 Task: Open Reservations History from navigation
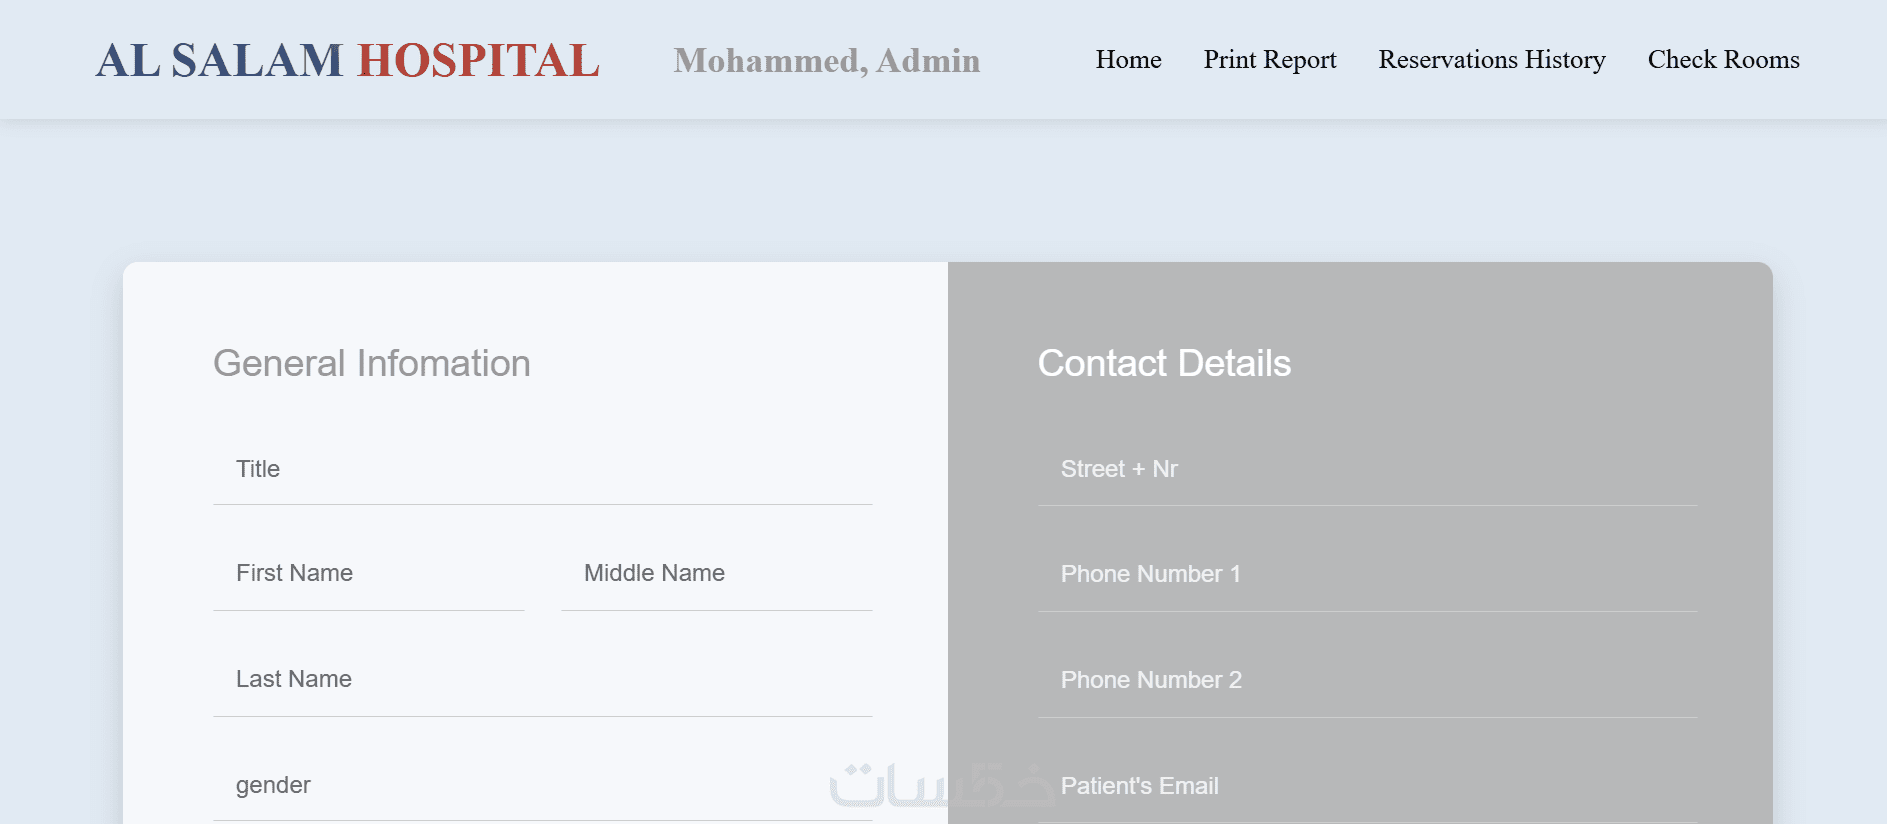pyautogui.click(x=1491, y=60)
